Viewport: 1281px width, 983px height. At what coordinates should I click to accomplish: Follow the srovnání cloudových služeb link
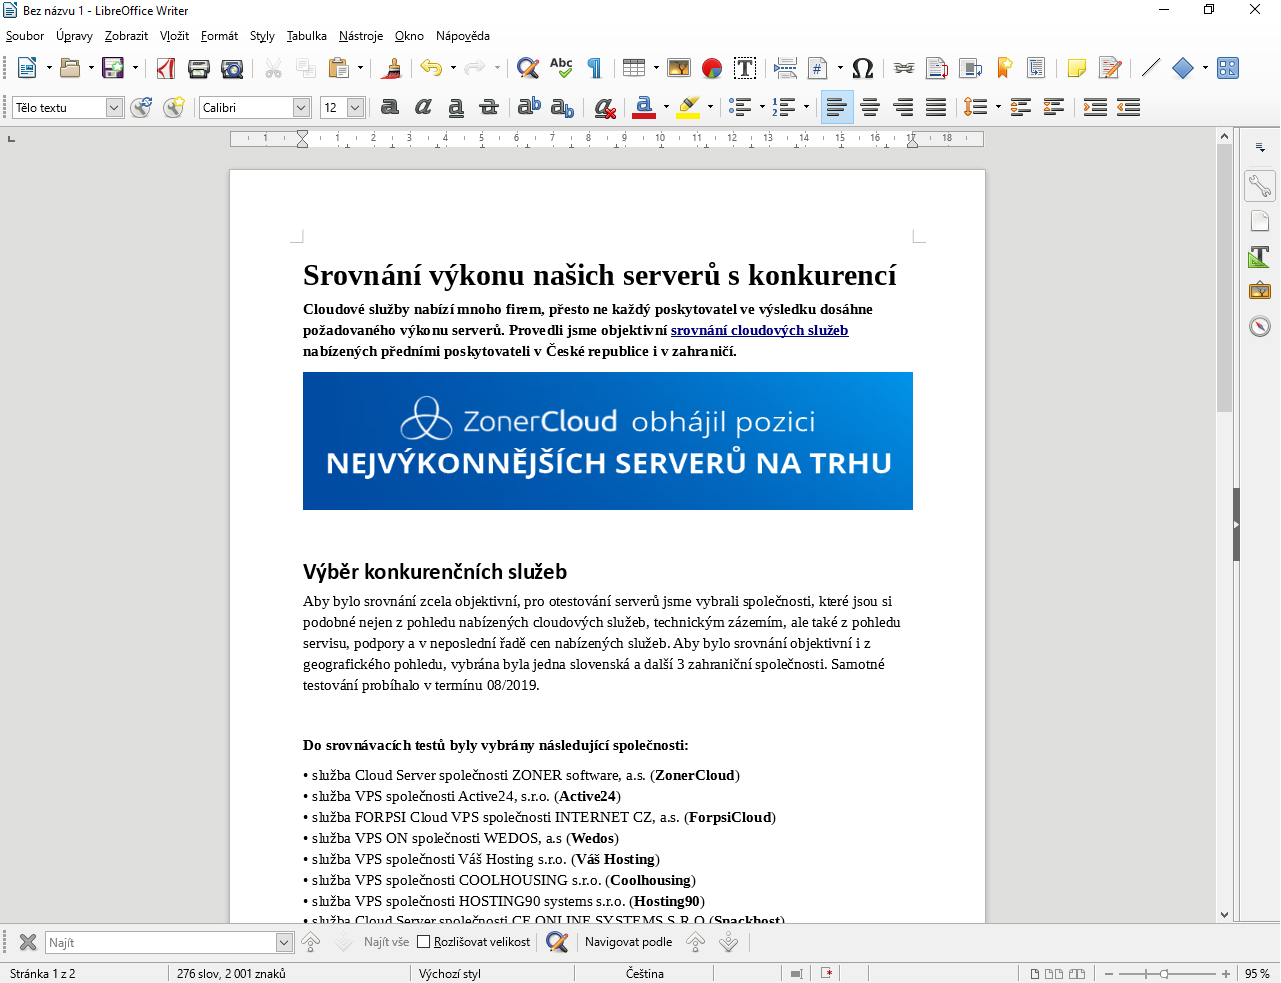coord(759,330)
